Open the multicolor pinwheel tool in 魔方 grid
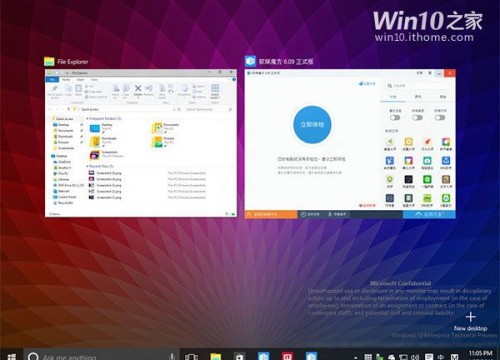This screenshot has width=500, height=360. coord(446,142)
